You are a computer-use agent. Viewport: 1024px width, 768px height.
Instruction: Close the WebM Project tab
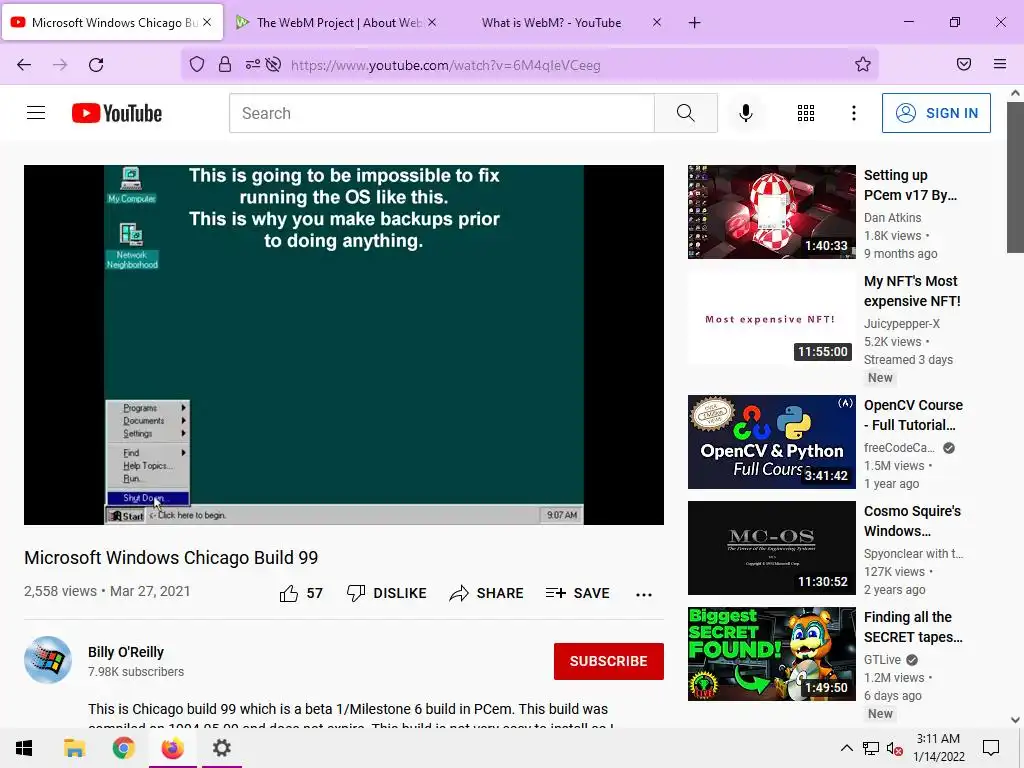(x=432, y=22)
